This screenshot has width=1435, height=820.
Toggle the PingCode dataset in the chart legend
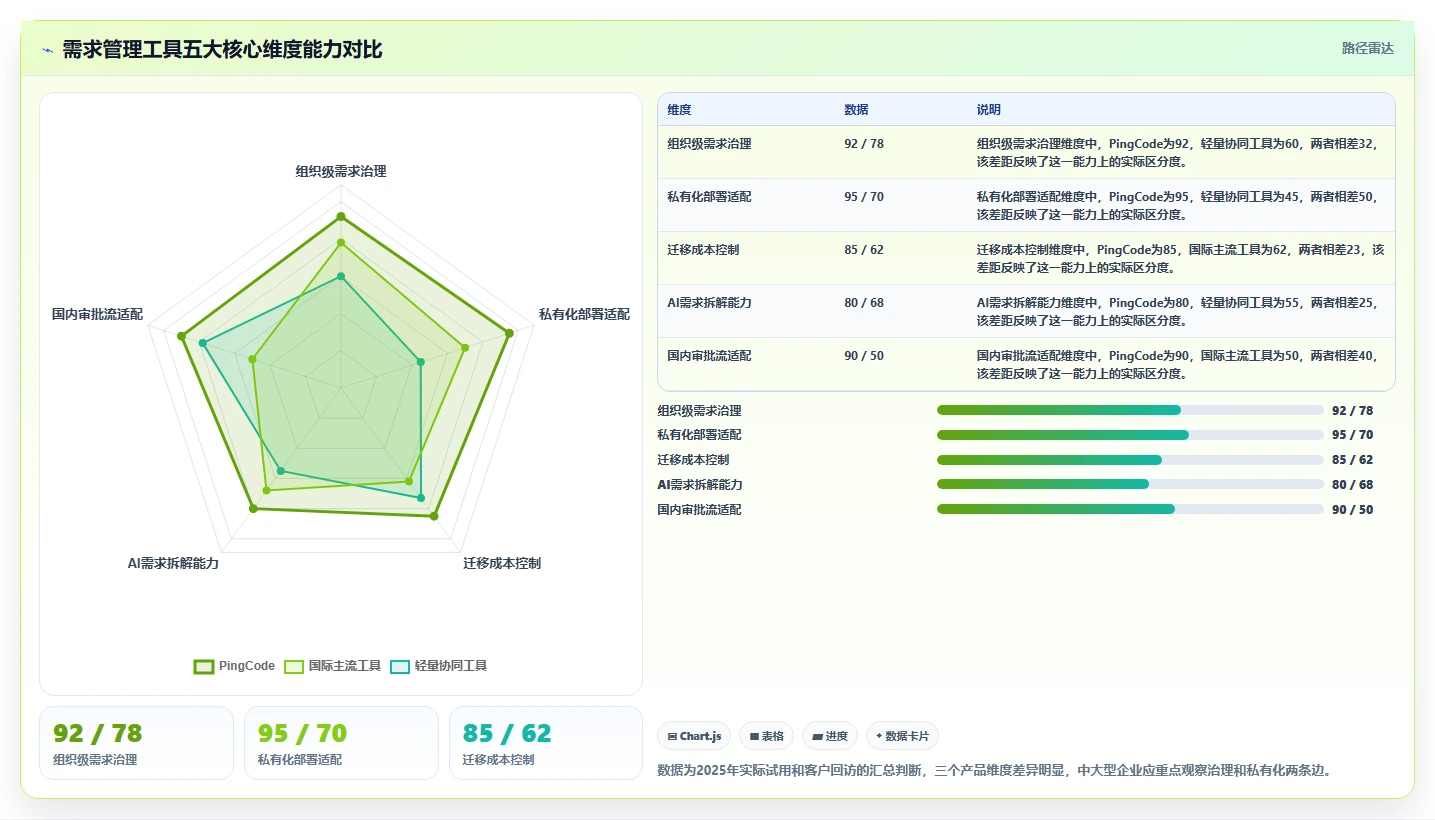[234, 666]
